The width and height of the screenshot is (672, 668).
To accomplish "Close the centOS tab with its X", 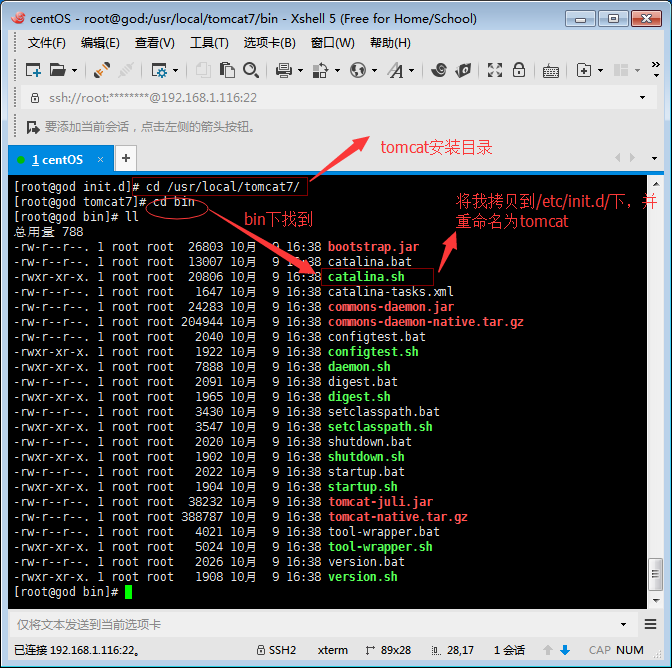I will click(101, 160).
